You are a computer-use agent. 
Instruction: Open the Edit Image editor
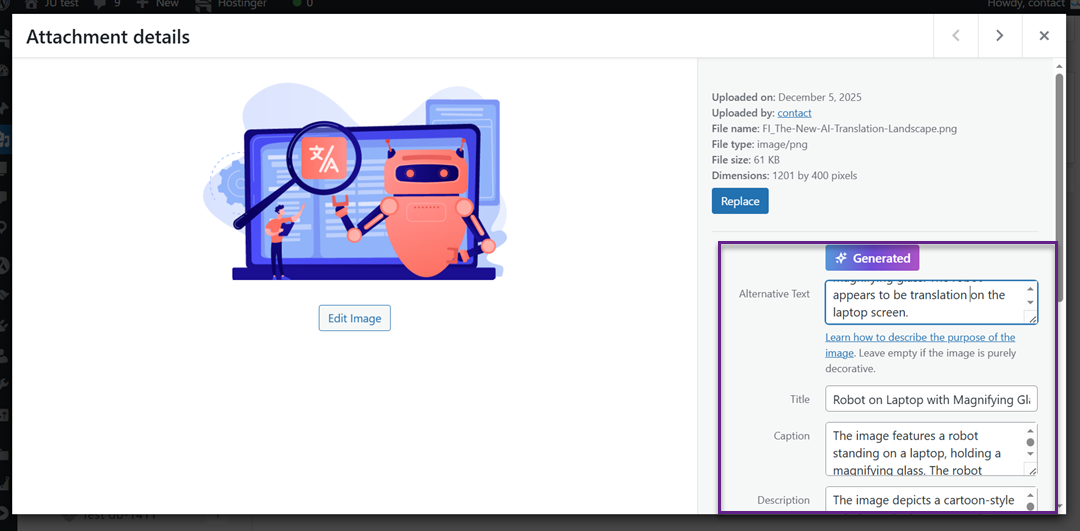[x=354, y=318]
